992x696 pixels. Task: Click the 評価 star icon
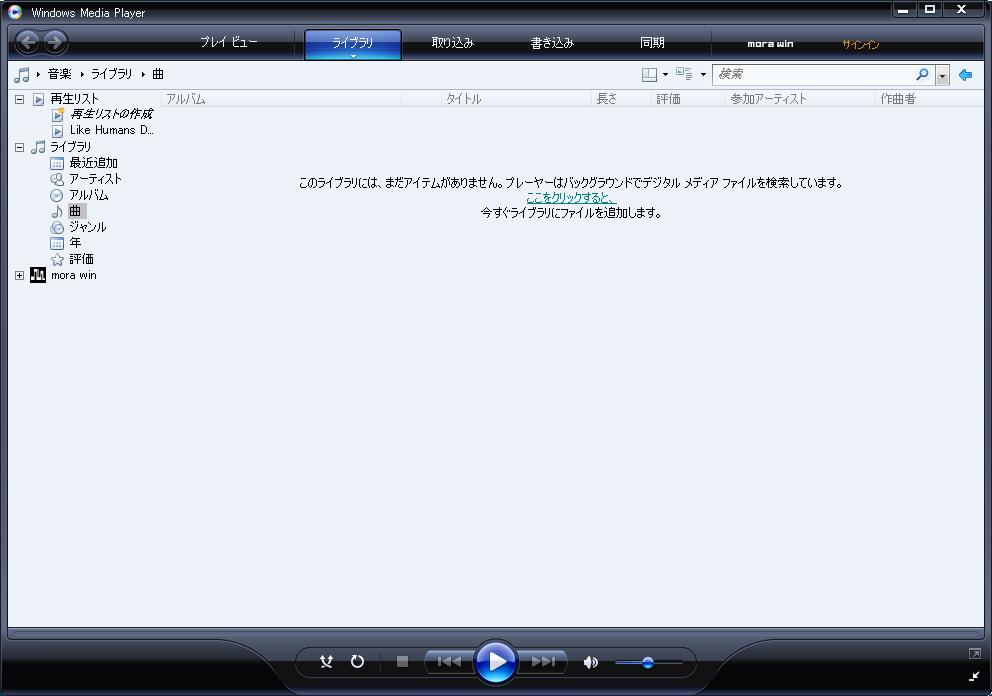[57, 259]
